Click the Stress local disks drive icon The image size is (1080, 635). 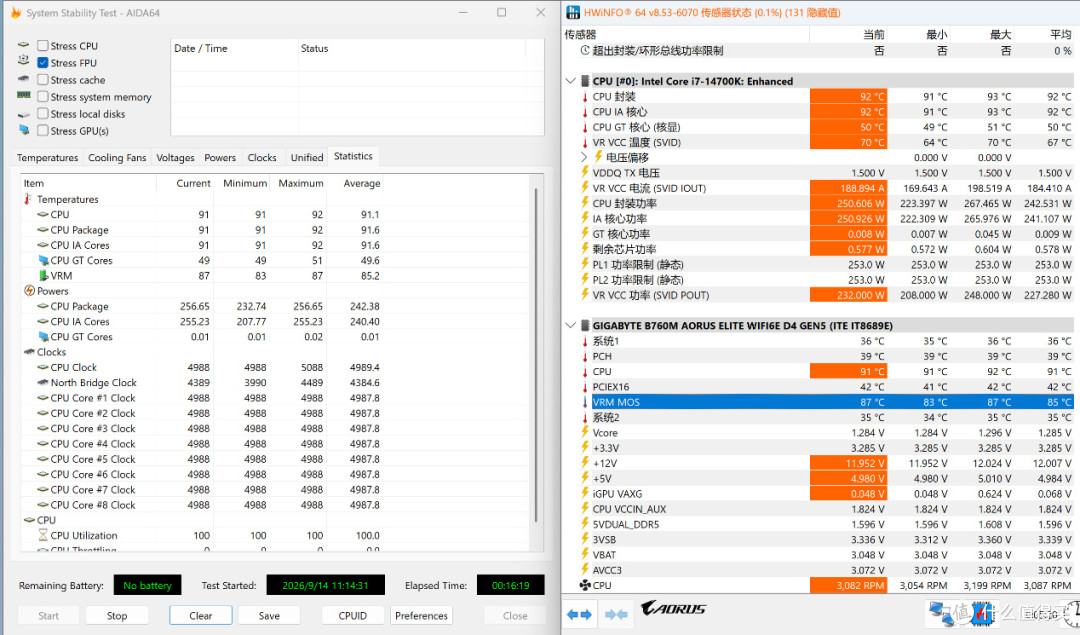pos(23,114)
